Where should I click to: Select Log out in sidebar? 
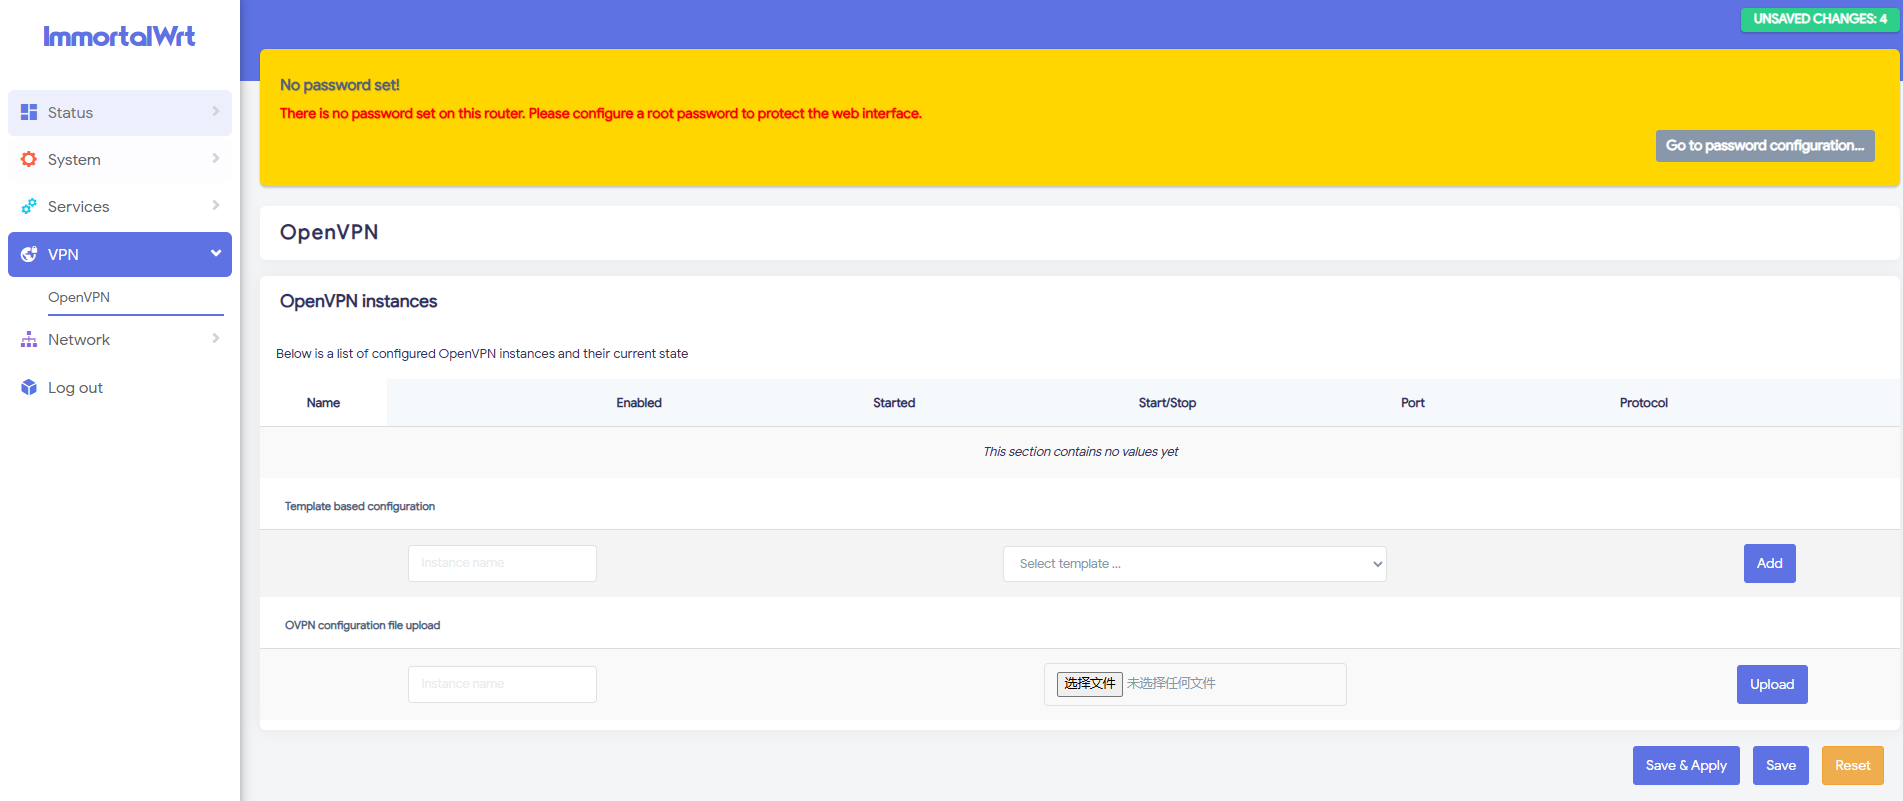pos(75,388)
